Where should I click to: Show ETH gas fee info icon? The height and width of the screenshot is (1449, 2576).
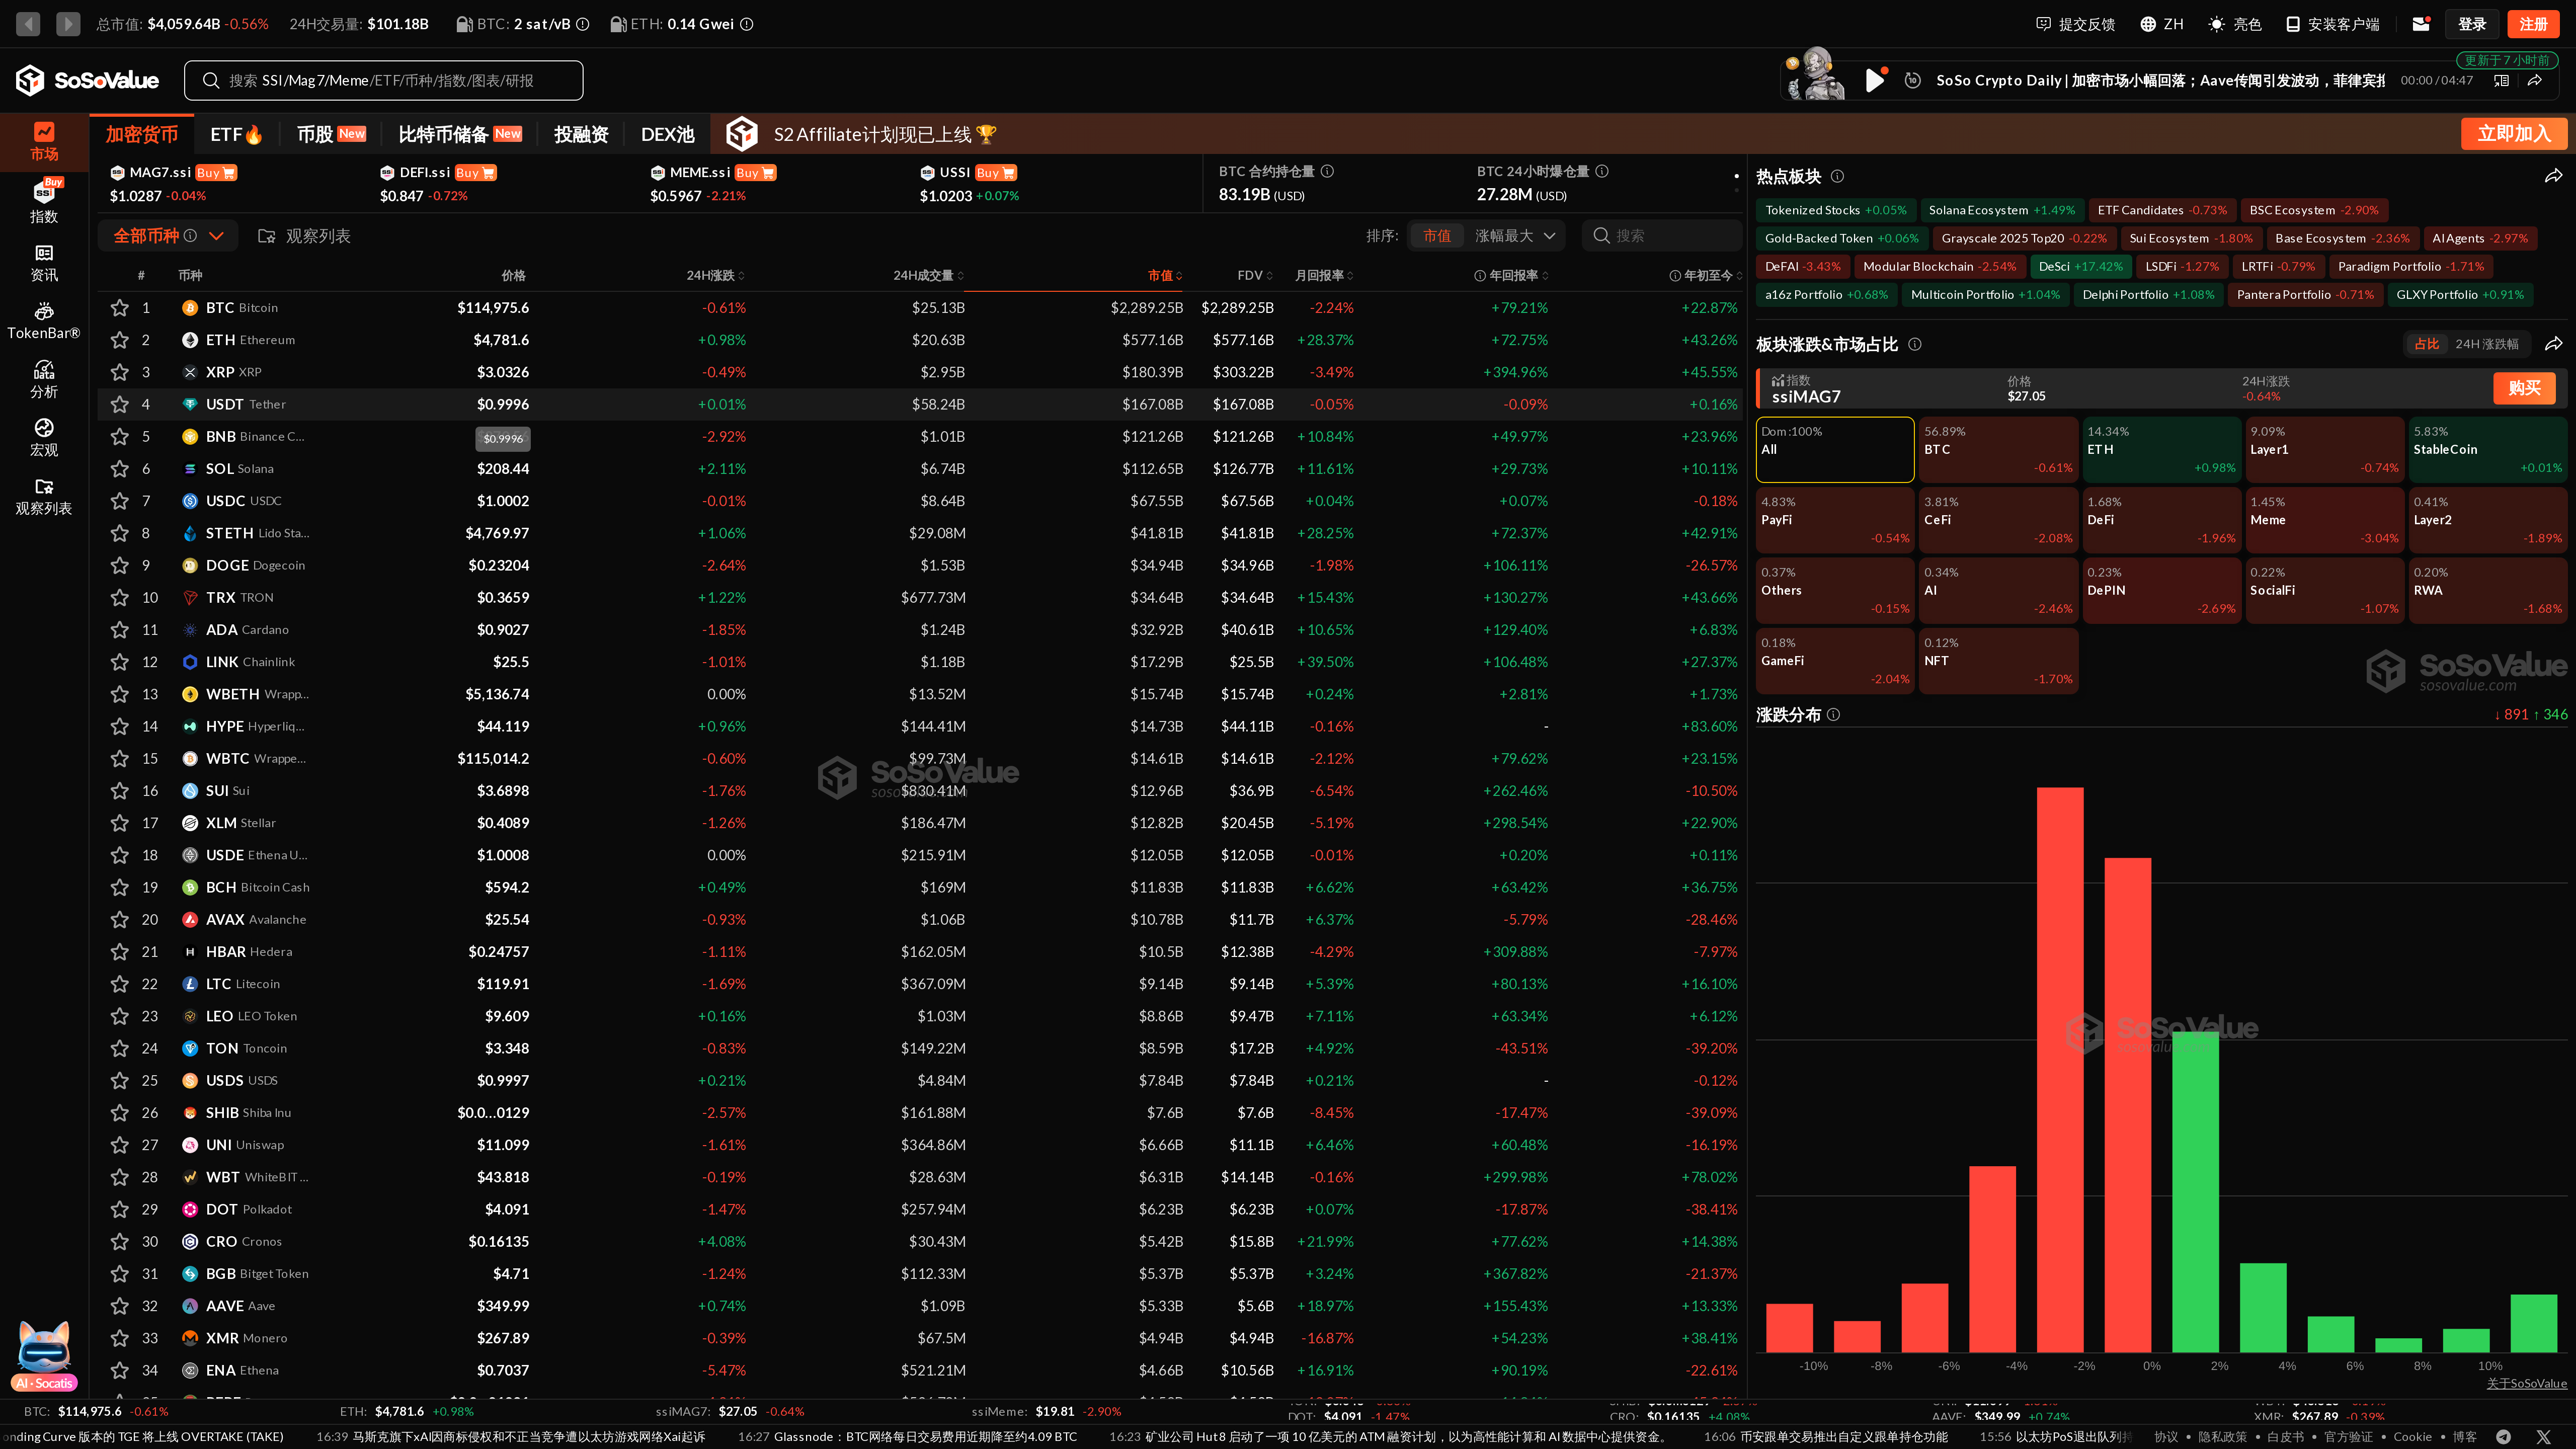tap(746, 24)
